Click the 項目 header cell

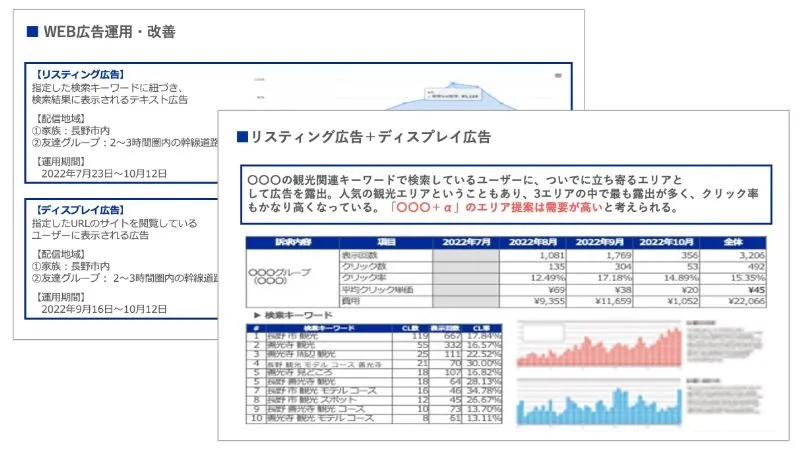386,242
